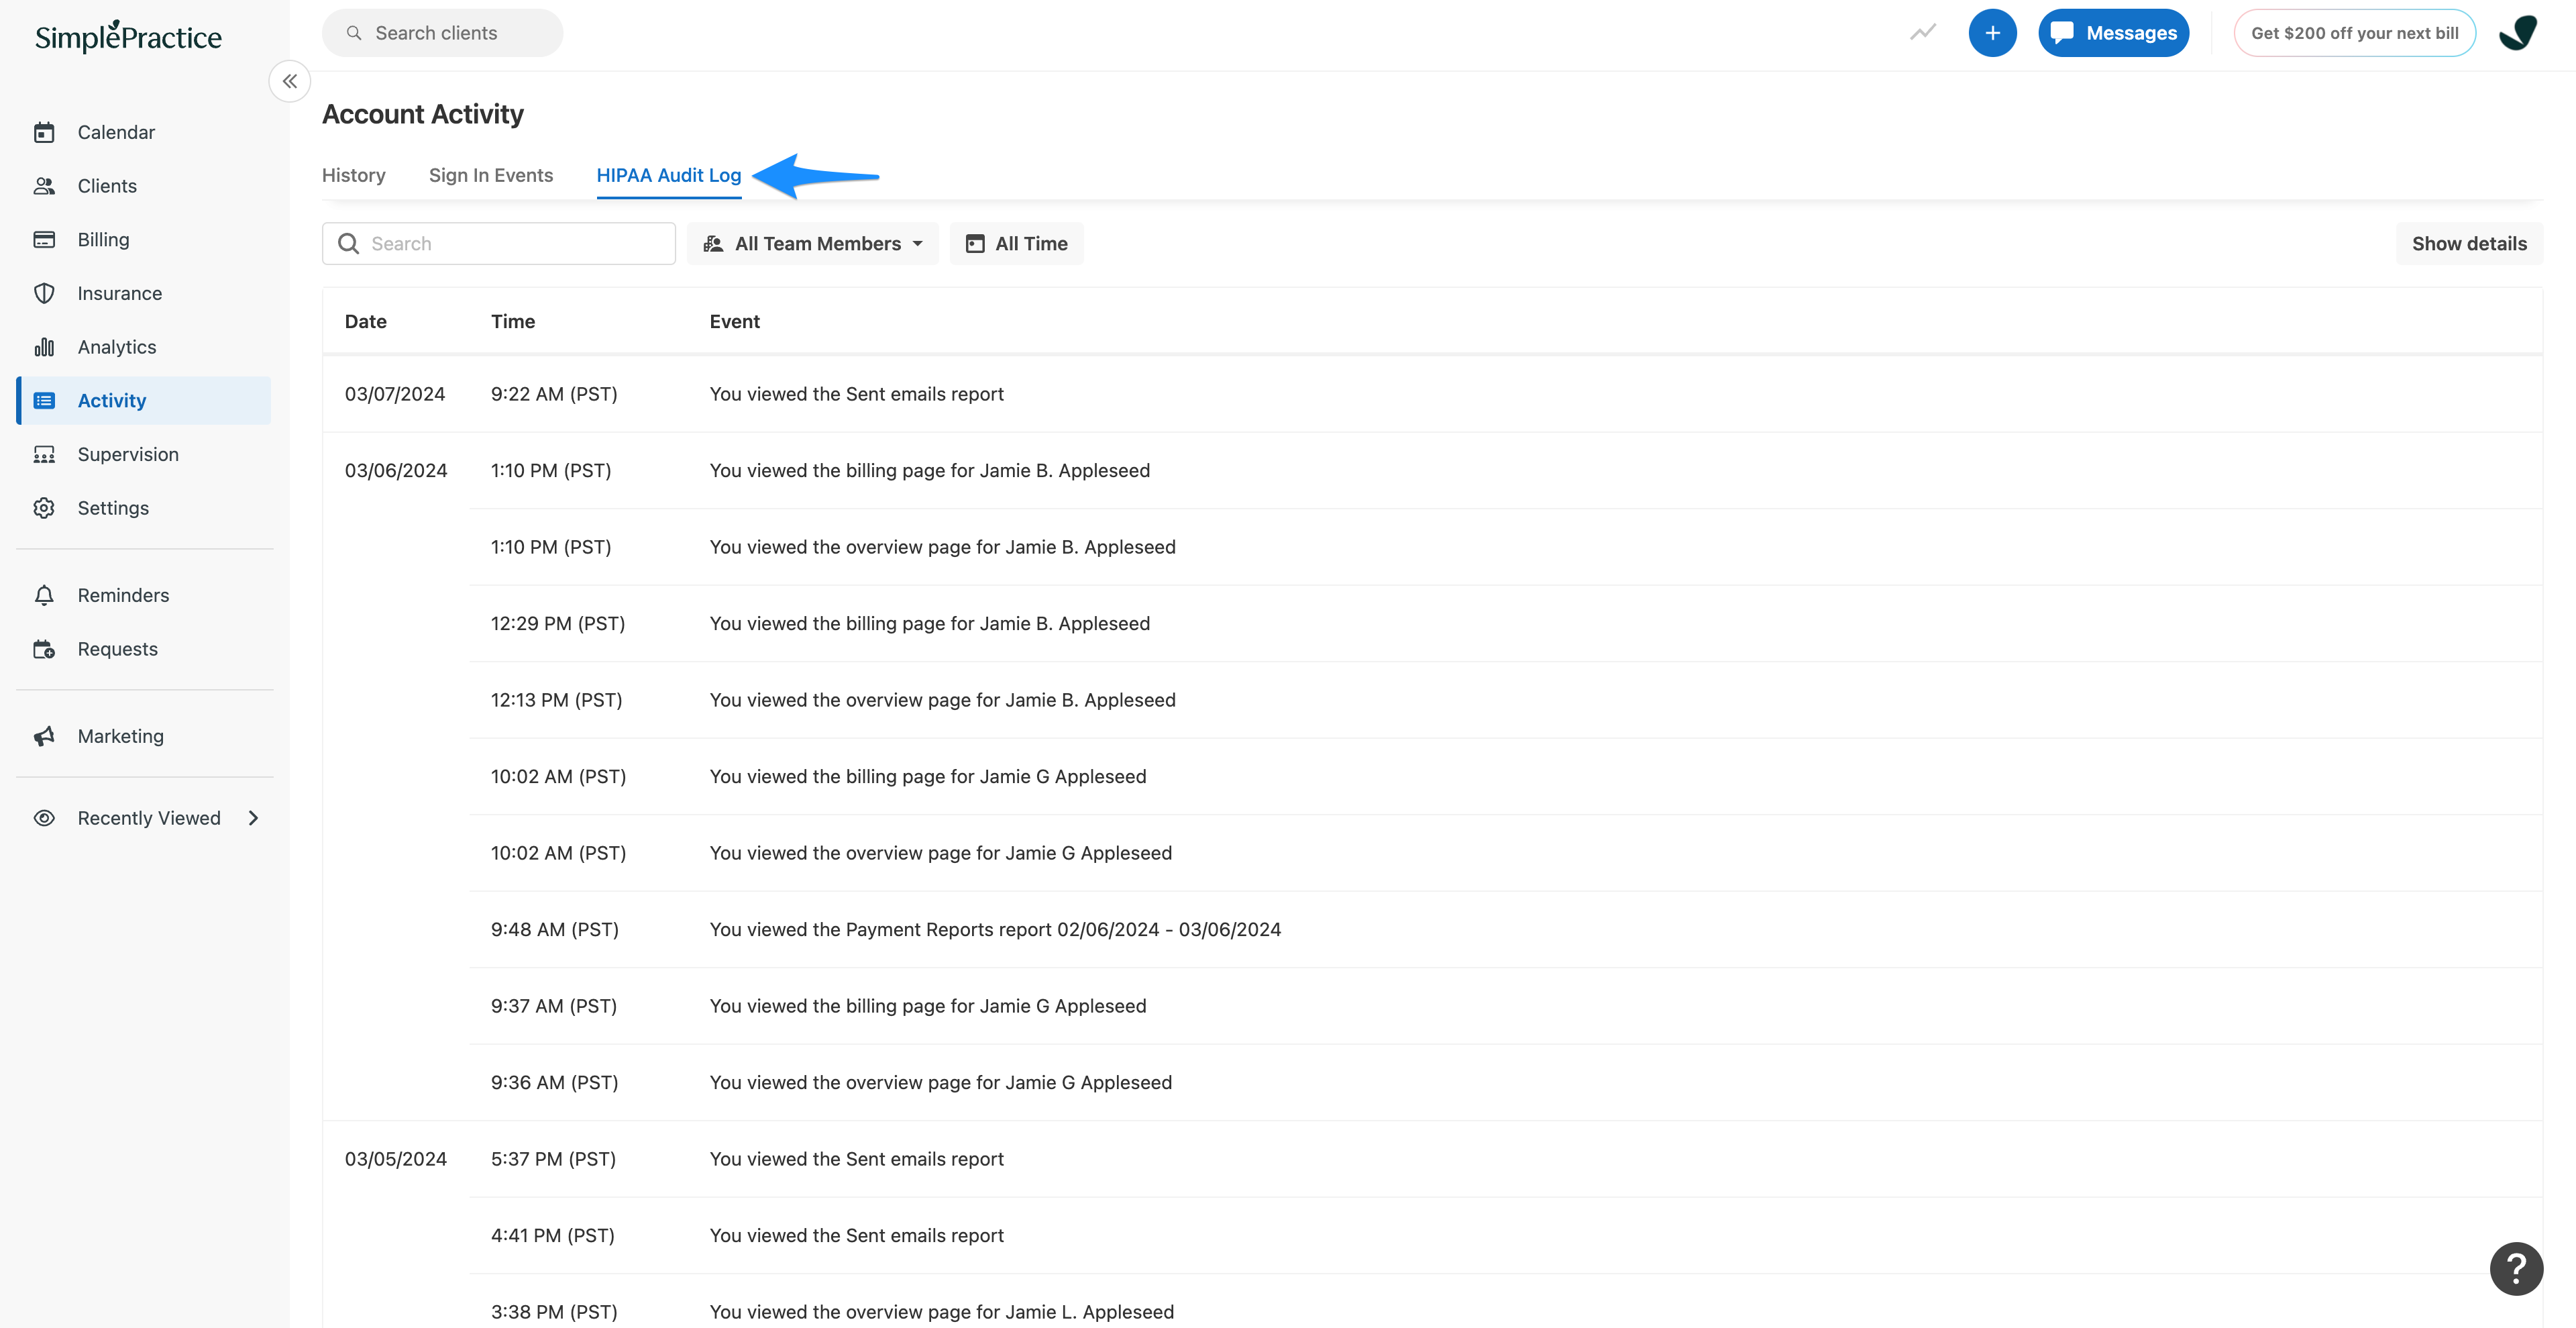Open Supervision in the sidebar
This screenshot has height=1328, width=2576.
144,454
